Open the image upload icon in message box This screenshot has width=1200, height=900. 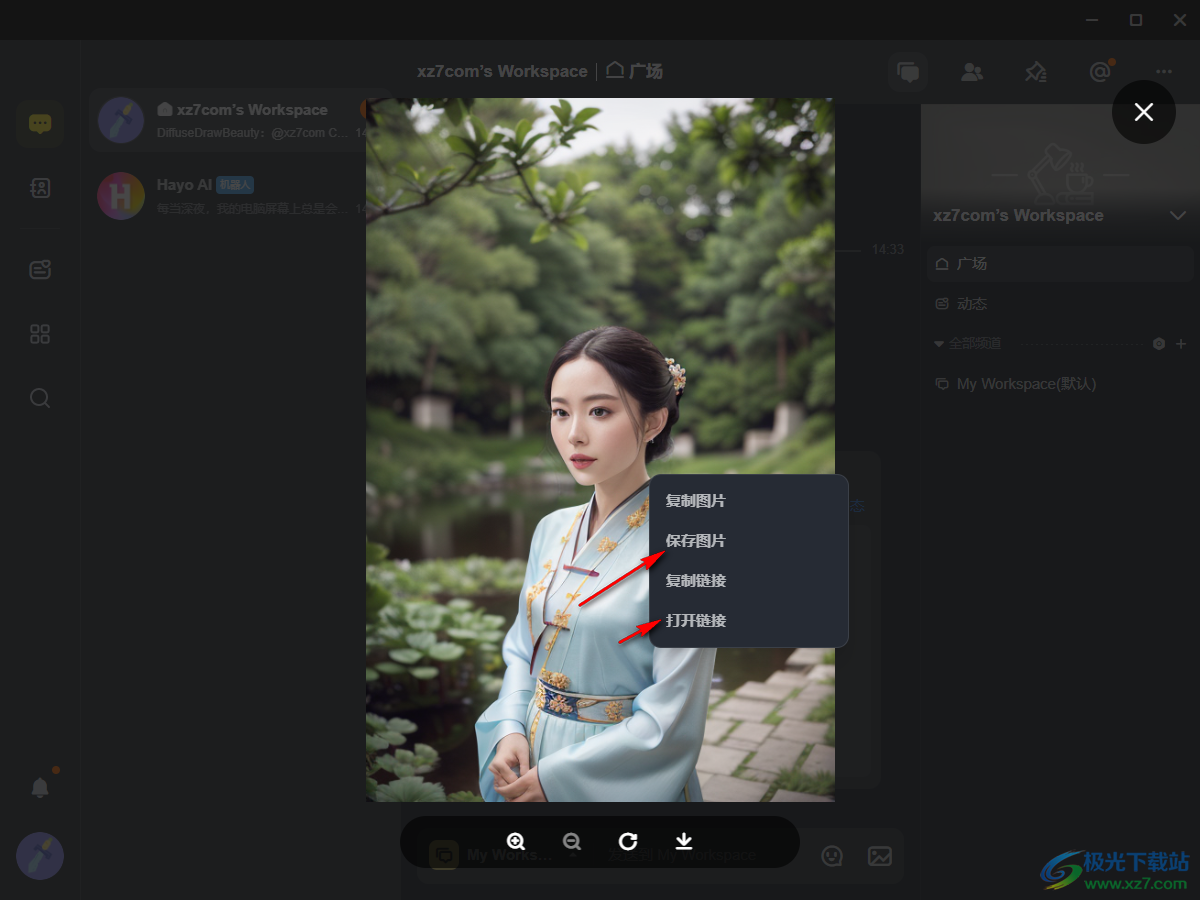880,856
